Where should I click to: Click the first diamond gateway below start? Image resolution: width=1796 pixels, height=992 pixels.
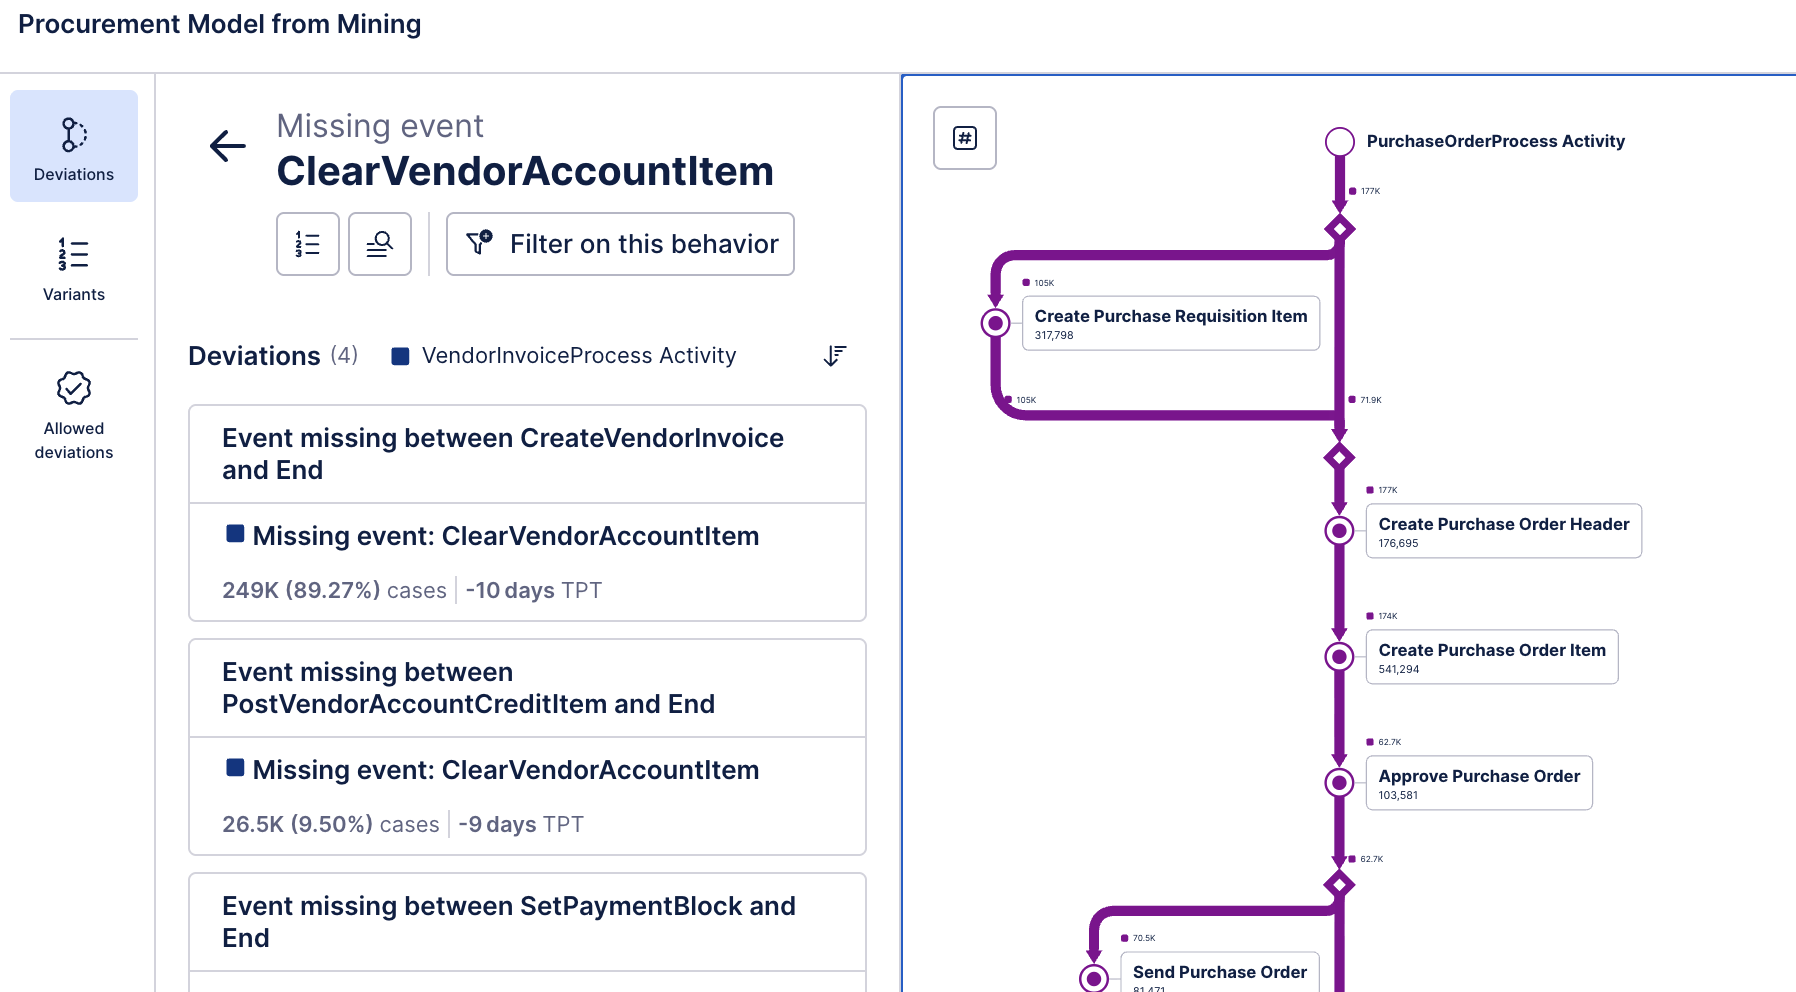1340,229
